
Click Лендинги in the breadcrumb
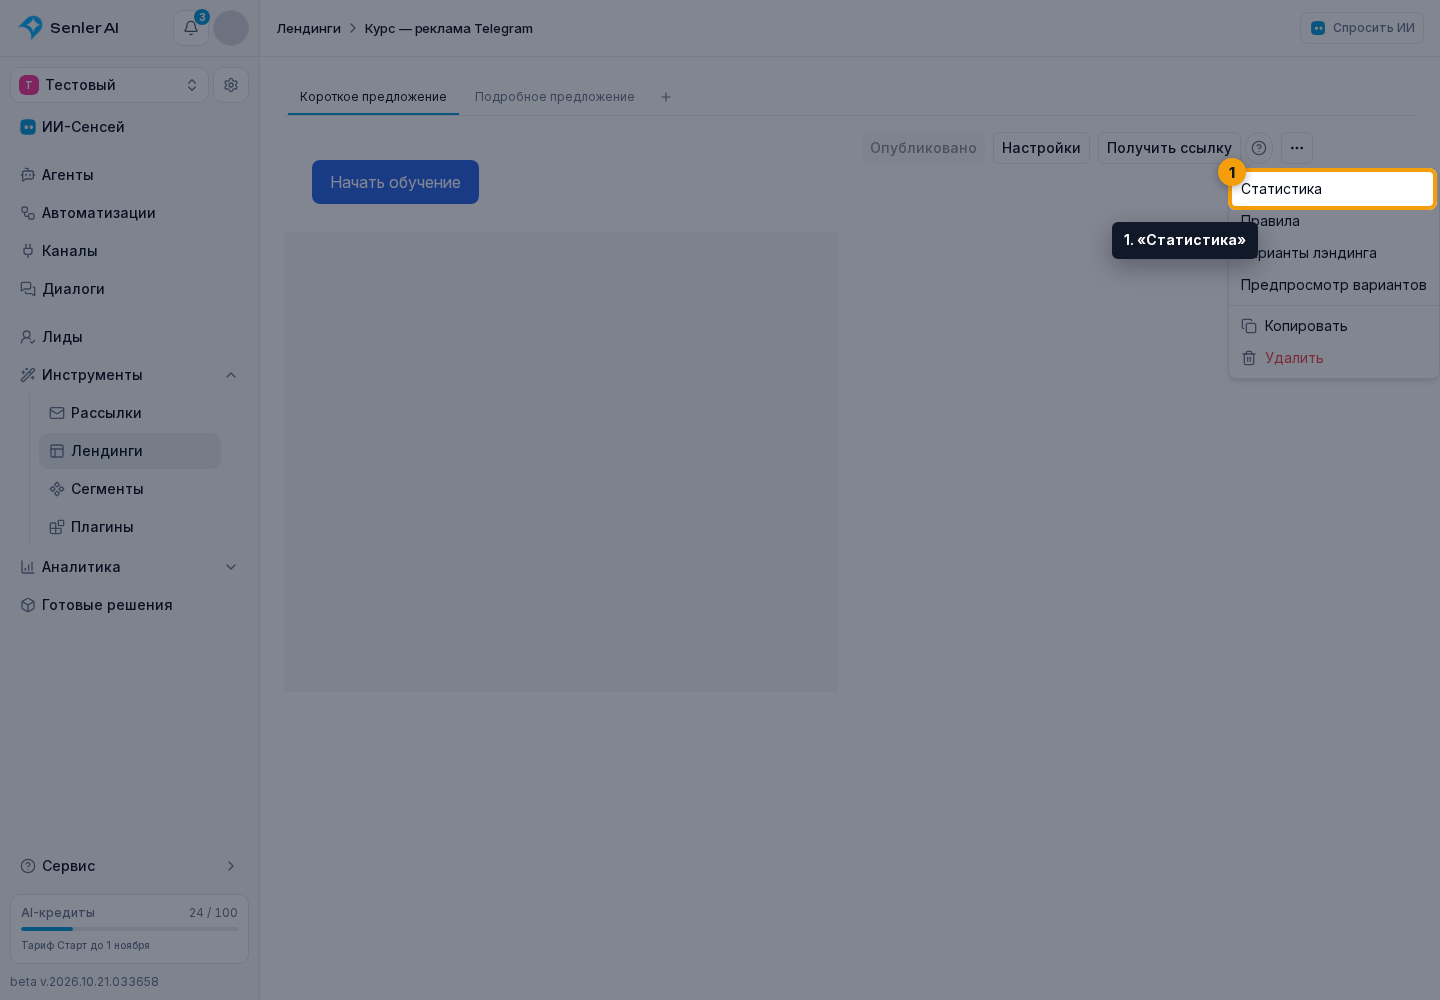309,28
